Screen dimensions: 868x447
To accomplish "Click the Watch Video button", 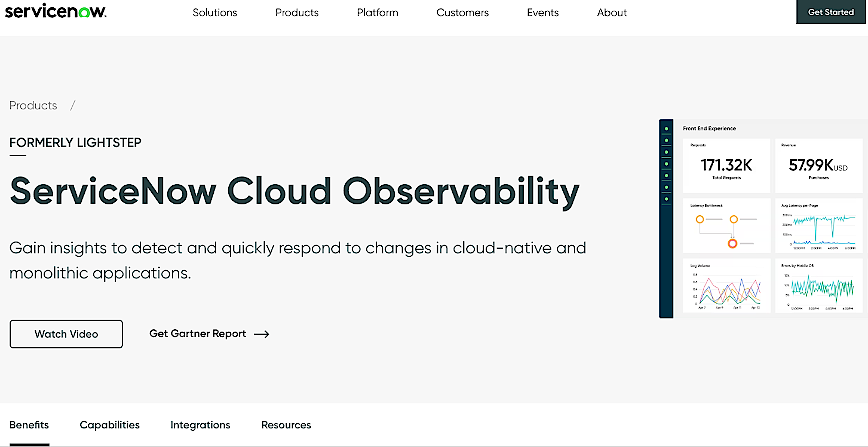I will [x=66, y=334].
